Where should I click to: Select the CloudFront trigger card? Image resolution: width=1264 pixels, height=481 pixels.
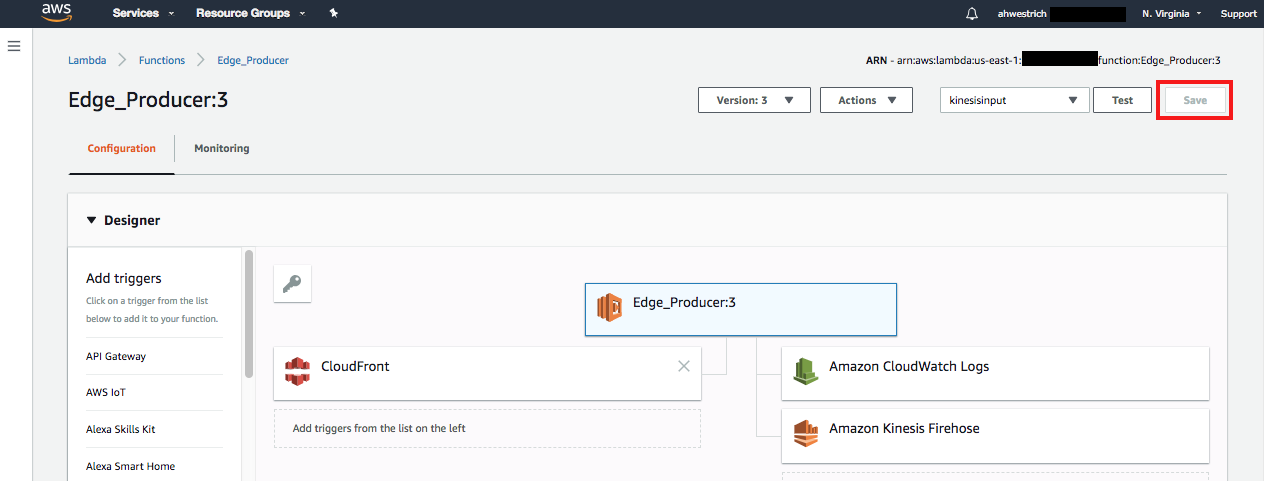(487, 373)
